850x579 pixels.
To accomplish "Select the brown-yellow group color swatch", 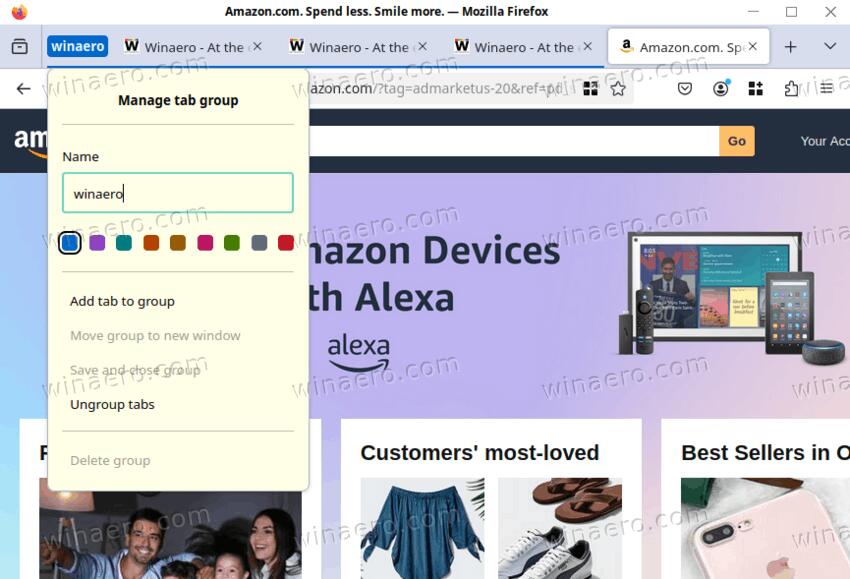I will [x=178, y=243].
